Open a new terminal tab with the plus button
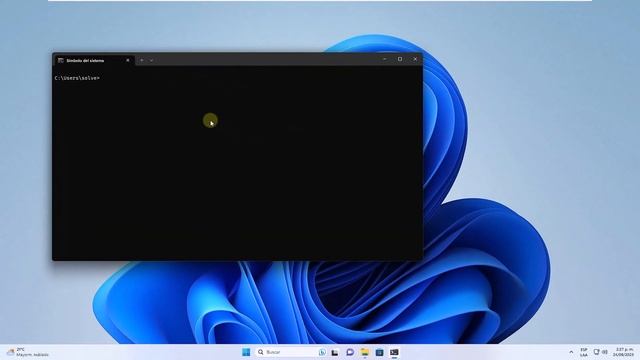Viewport: 640px width, 360px height. pos(142,60)
